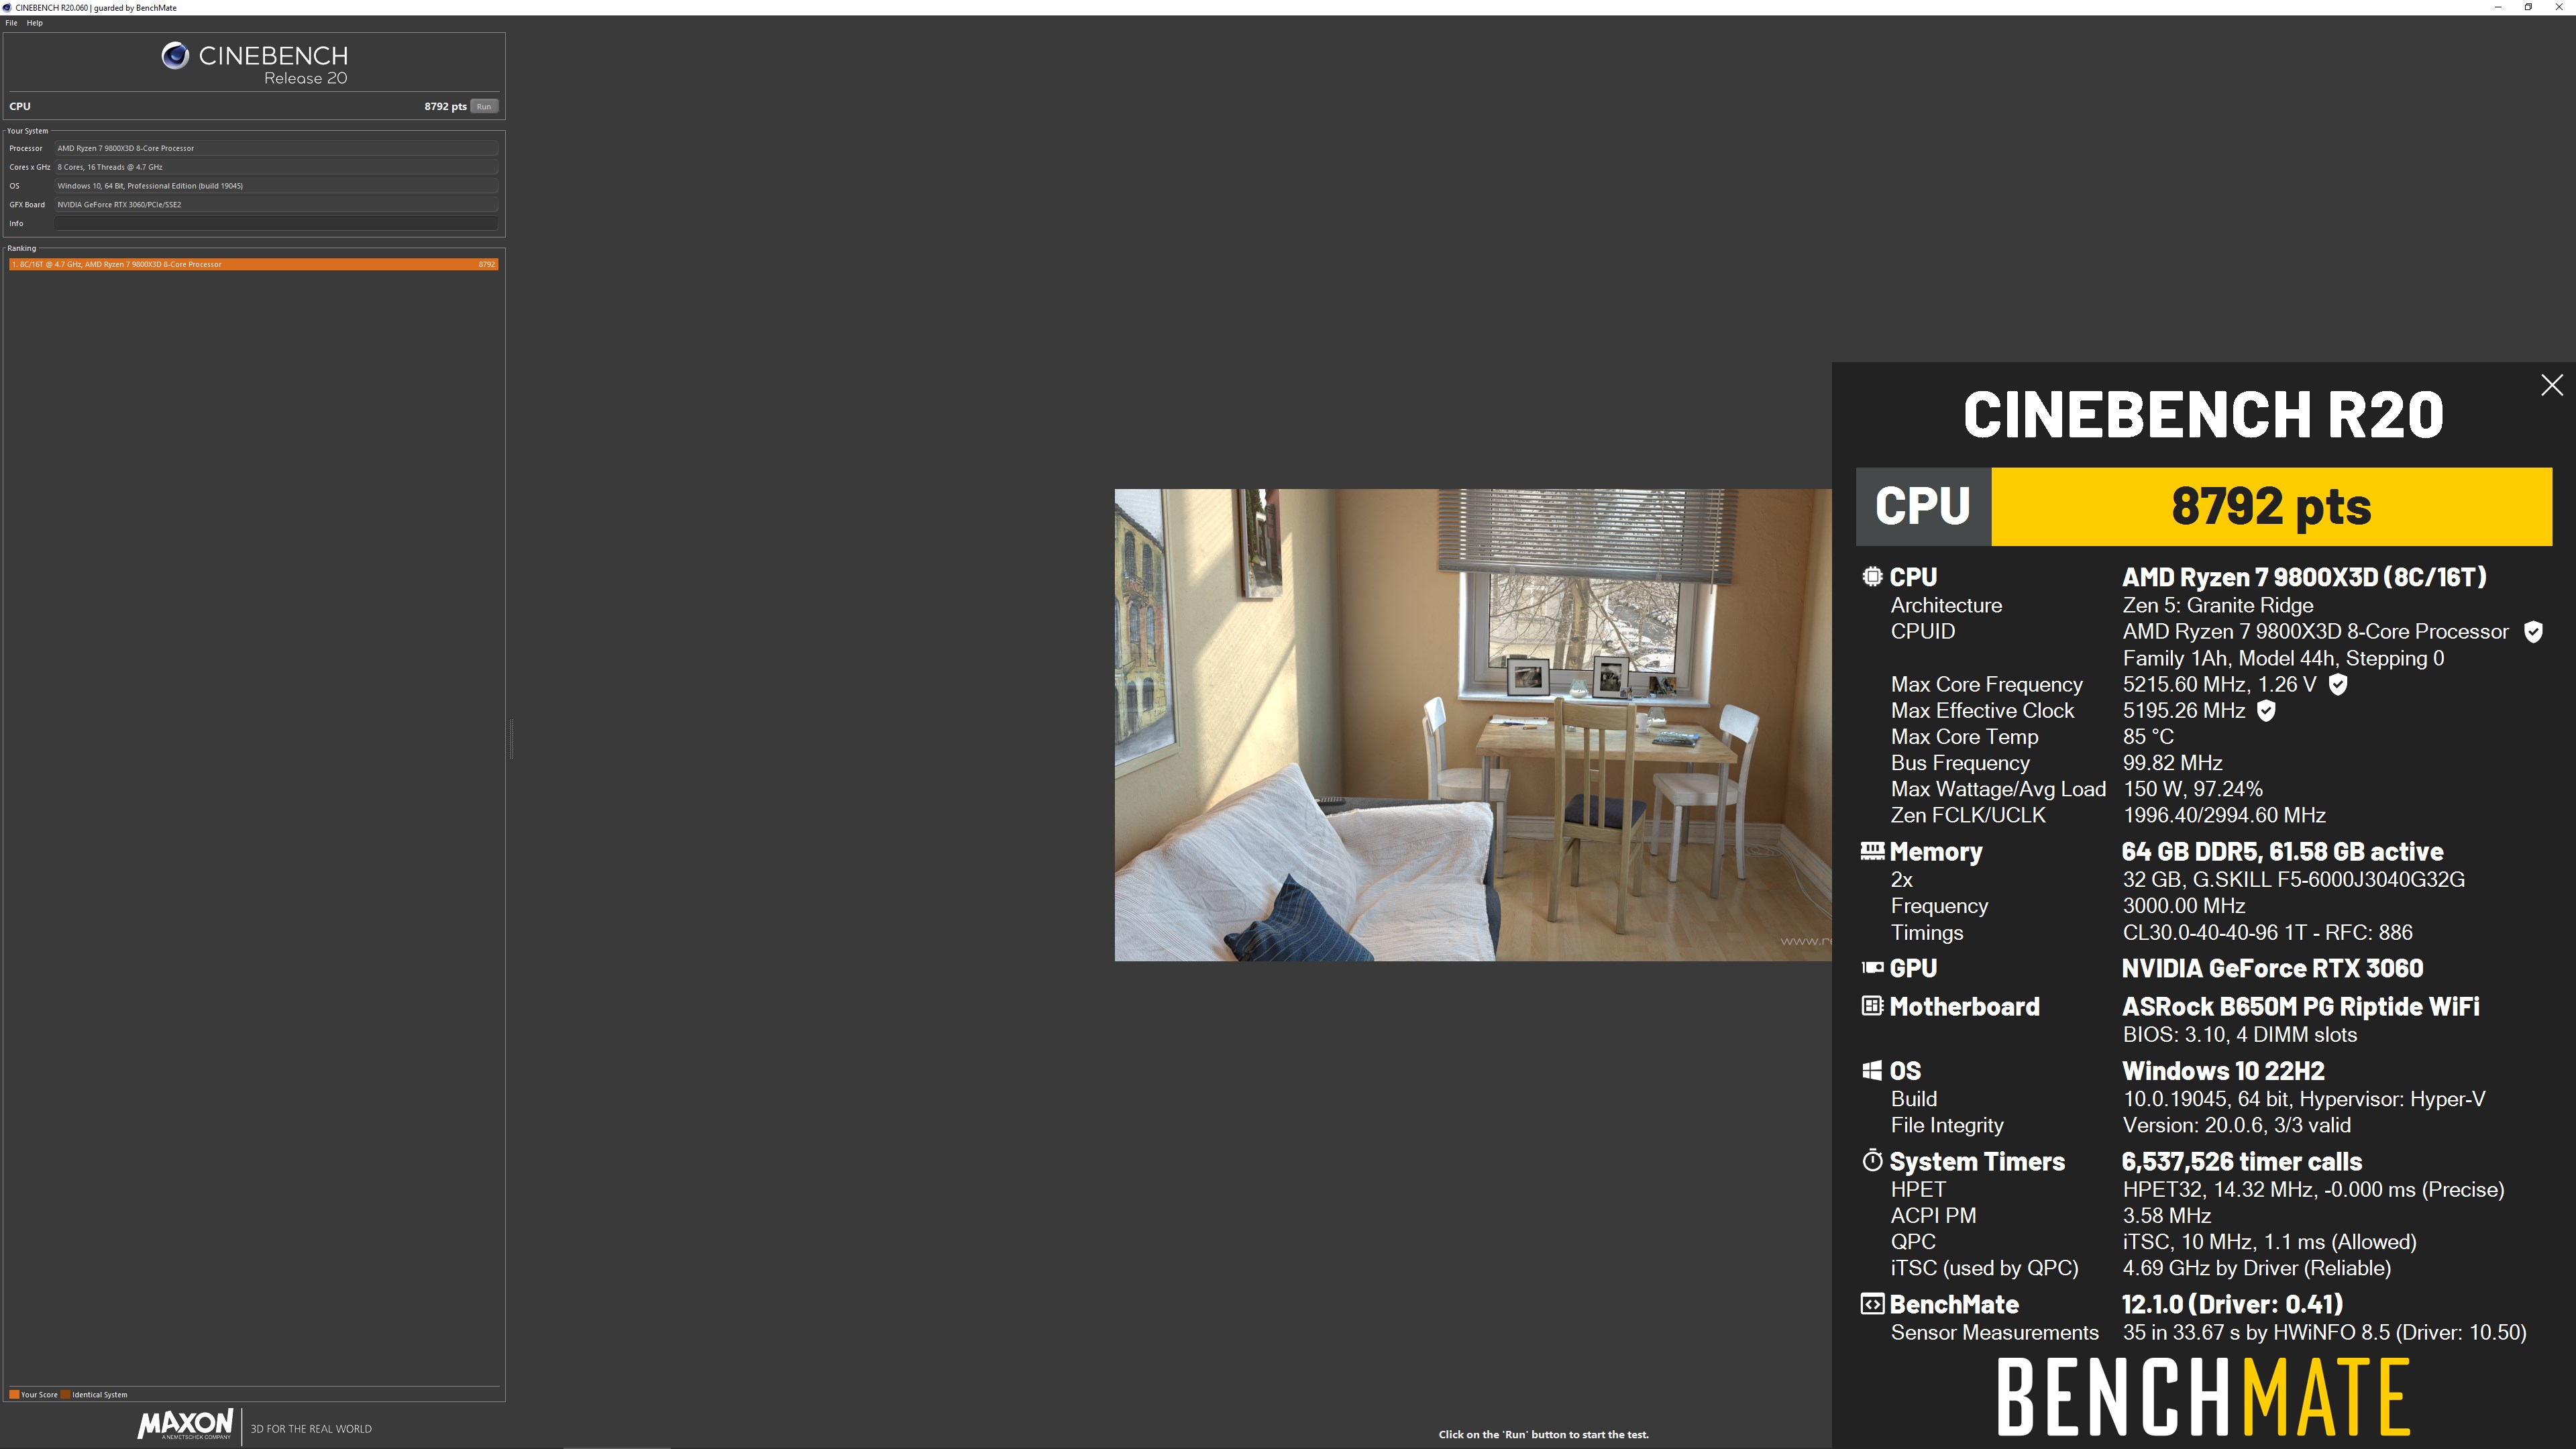
Task: Click the GFX Board field RTX 3060
Action: (276, 205)
